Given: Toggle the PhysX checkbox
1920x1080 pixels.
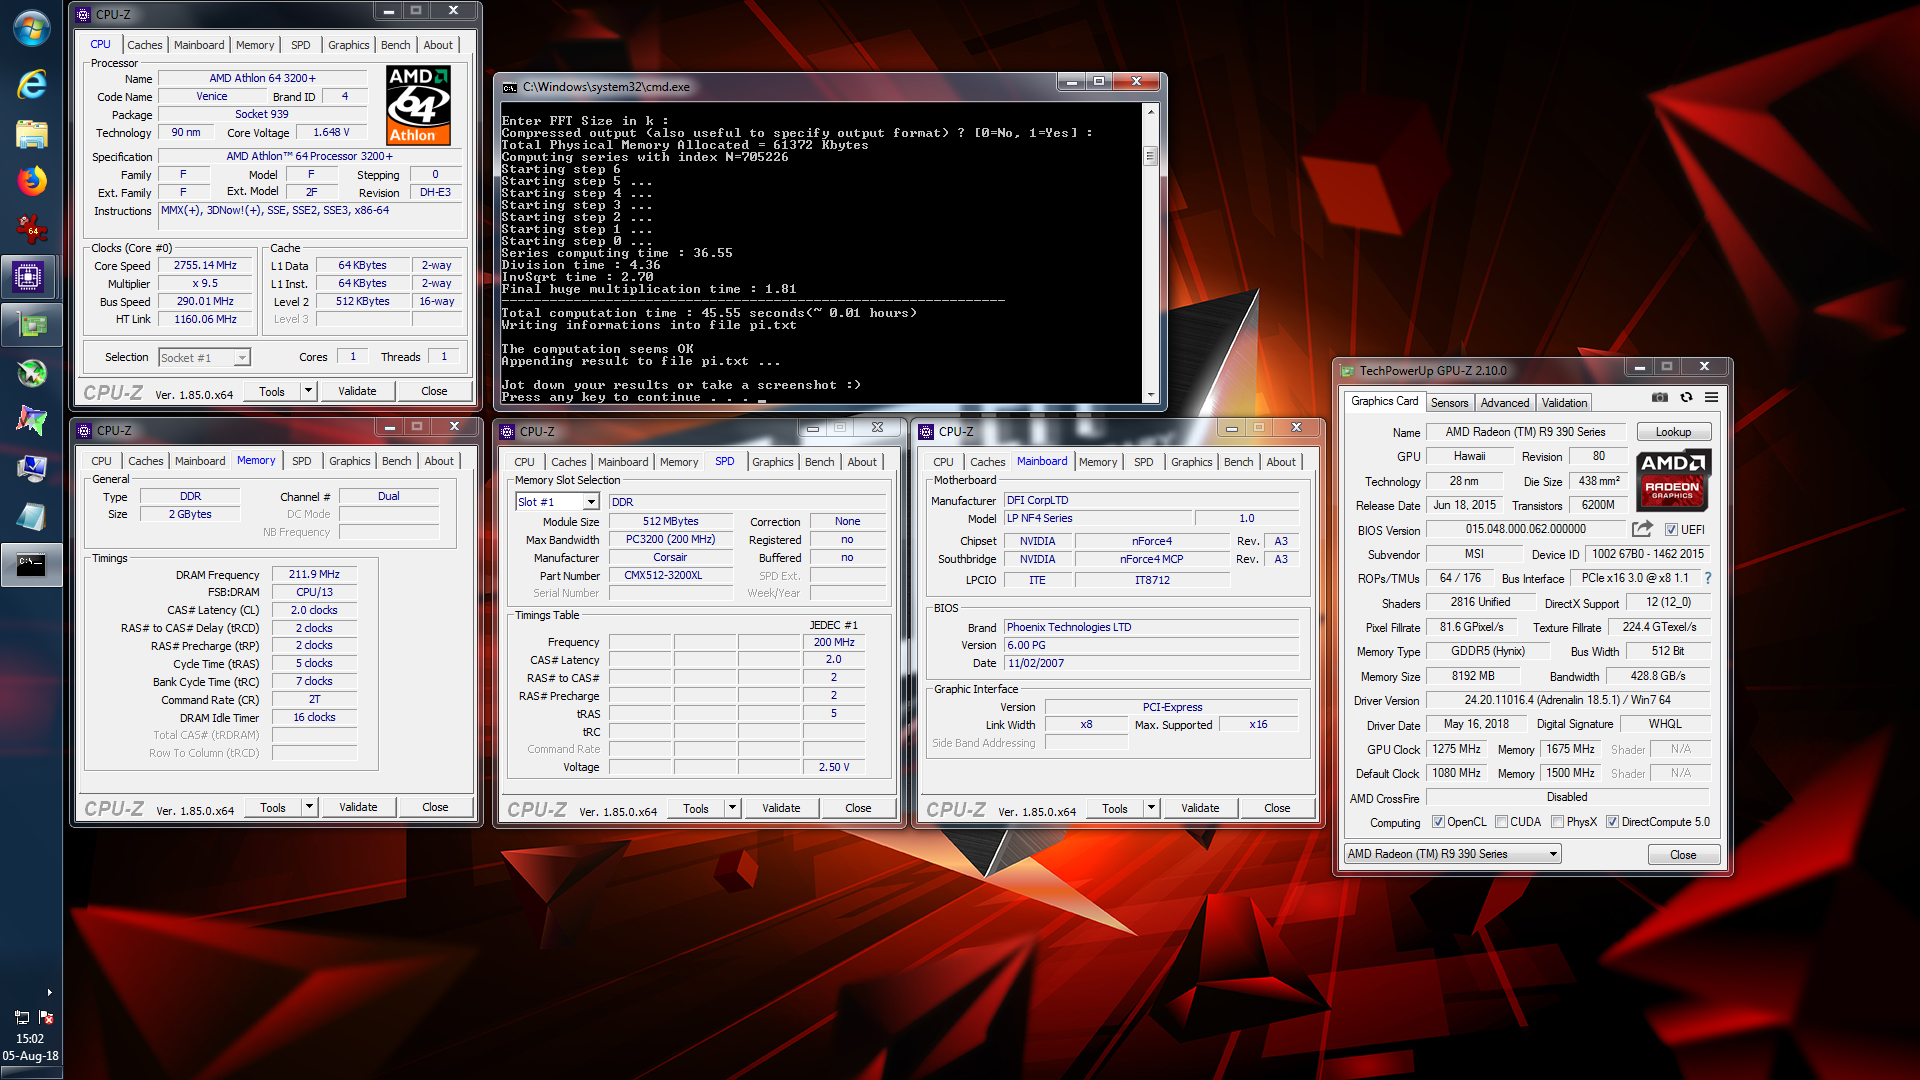Looking at the screenshot, I should click(x=1558, y=822).
